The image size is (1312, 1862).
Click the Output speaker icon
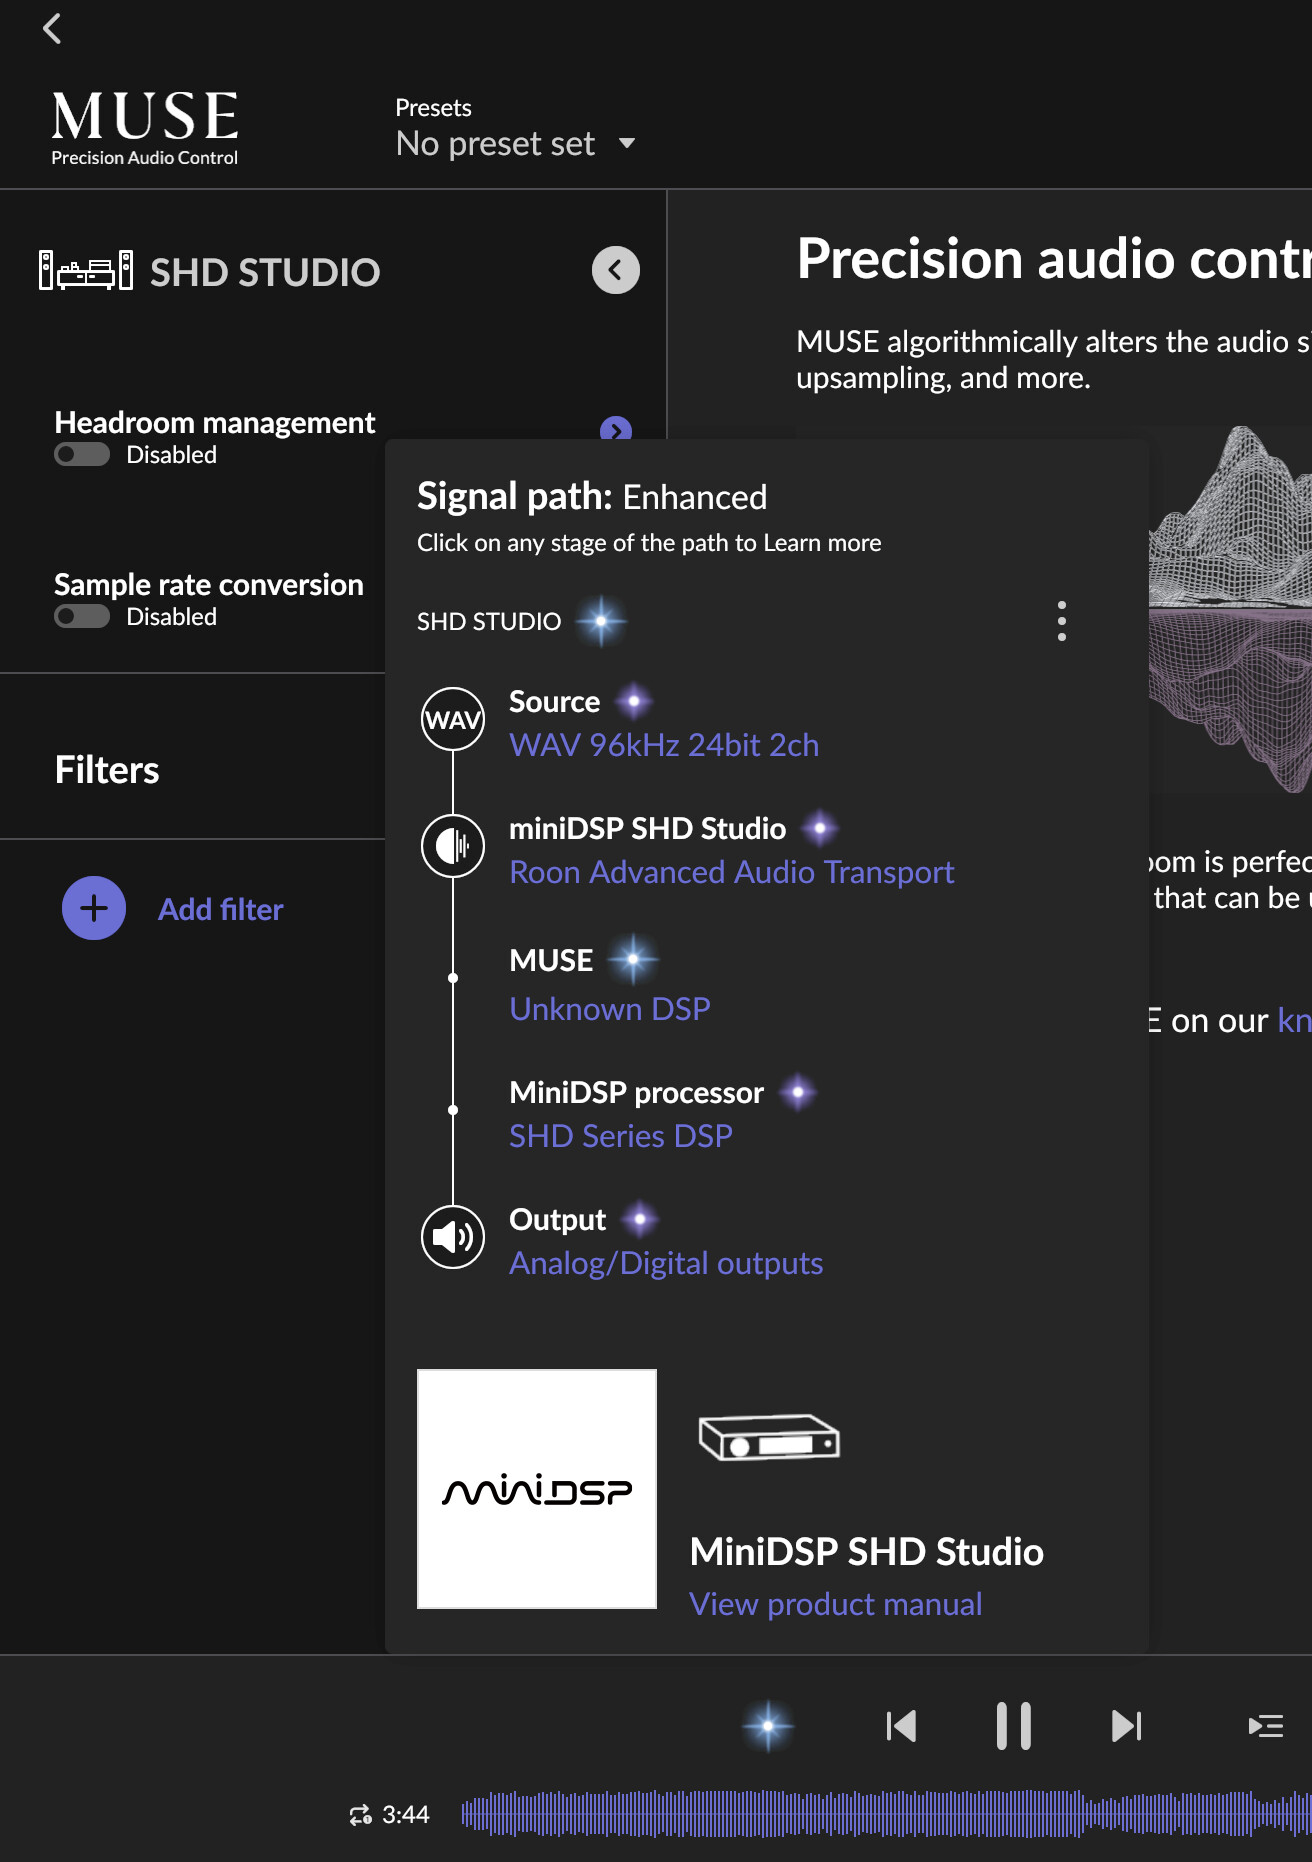click(x=453, y=1237)
